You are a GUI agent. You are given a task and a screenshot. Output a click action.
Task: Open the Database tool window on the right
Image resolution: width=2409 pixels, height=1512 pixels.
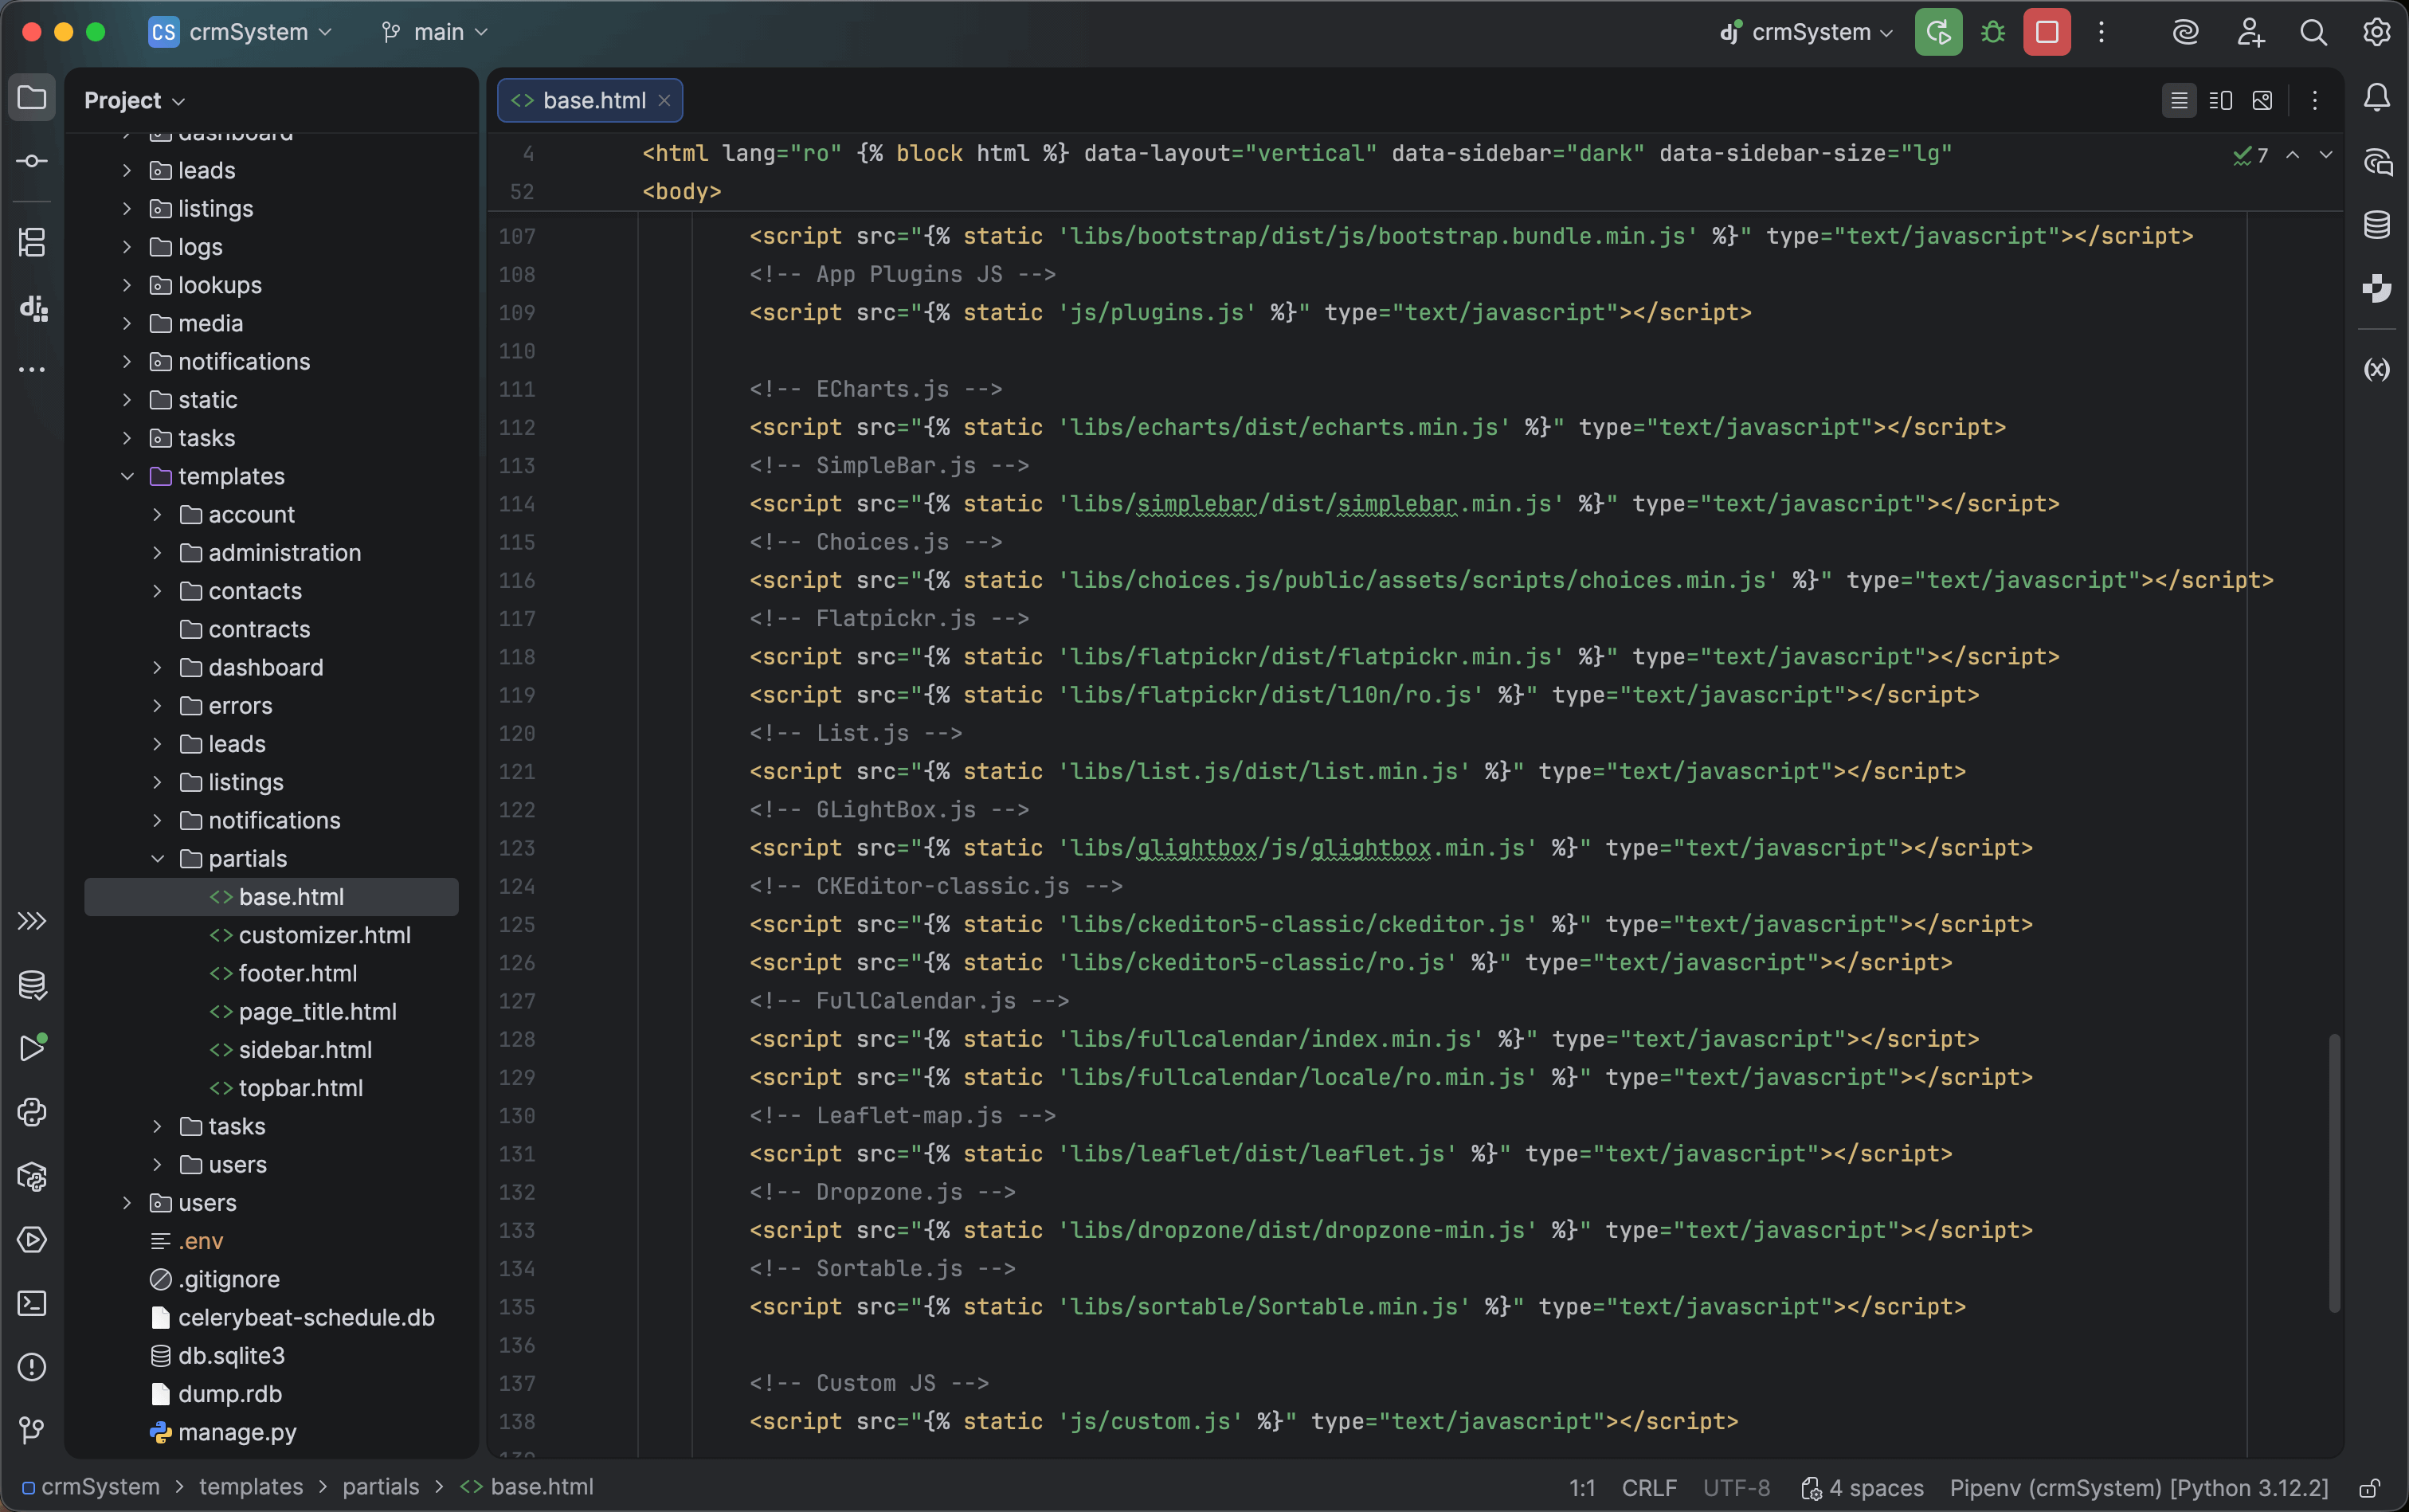pos(2377,224)
